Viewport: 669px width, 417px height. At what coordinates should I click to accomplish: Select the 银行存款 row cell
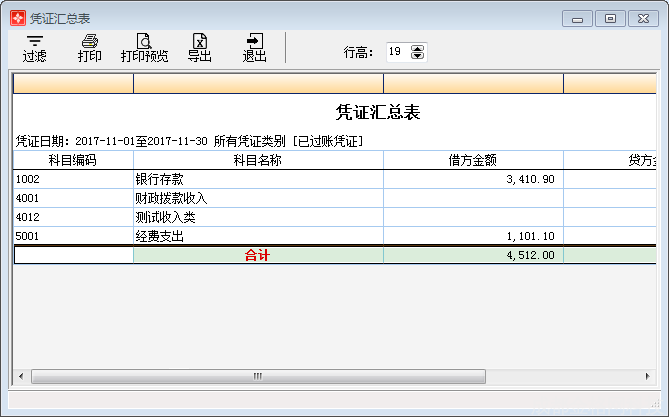tap(258, 179)
